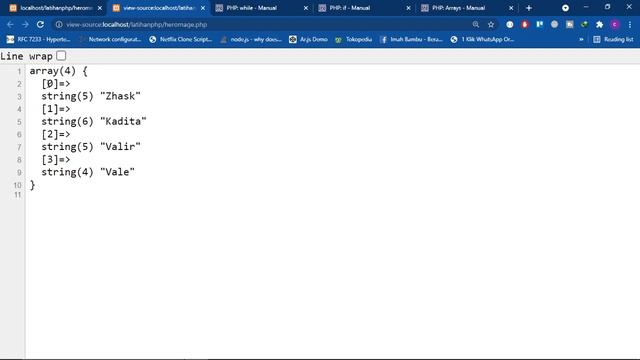Open the Arjs Demo bookmark
640x360 pixels.
click(x=309, y=39)
